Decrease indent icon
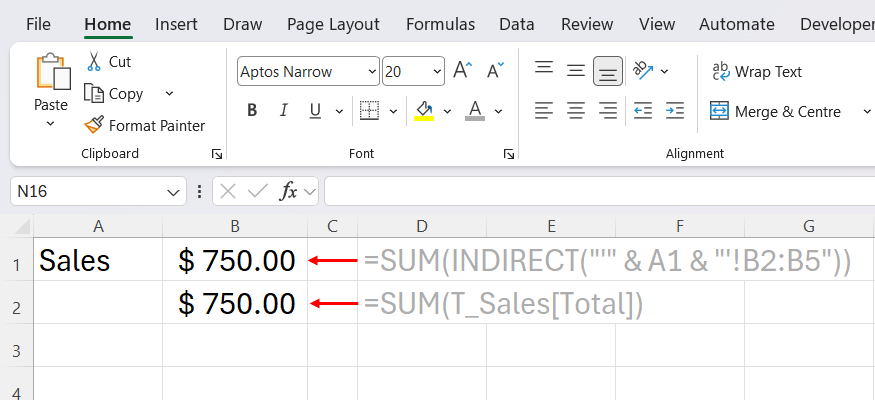 click(643, 111)
